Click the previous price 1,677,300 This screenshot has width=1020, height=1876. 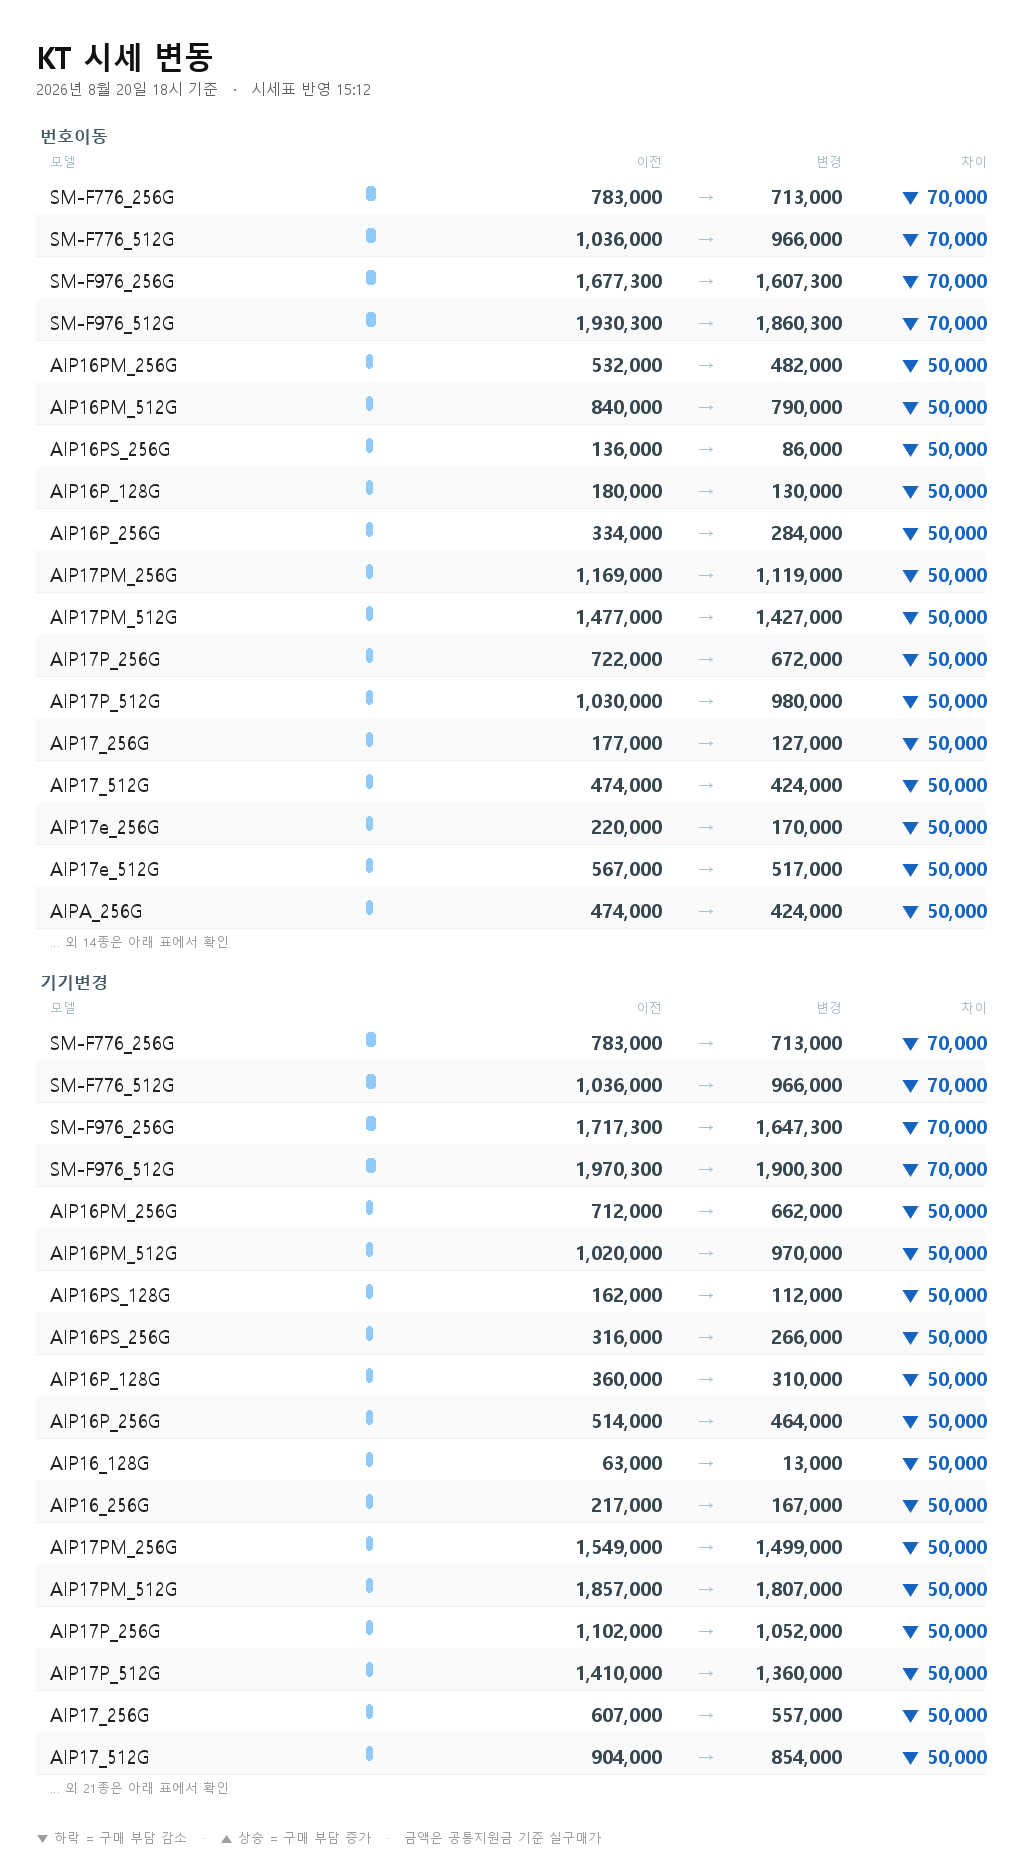[x=619, y=282]
